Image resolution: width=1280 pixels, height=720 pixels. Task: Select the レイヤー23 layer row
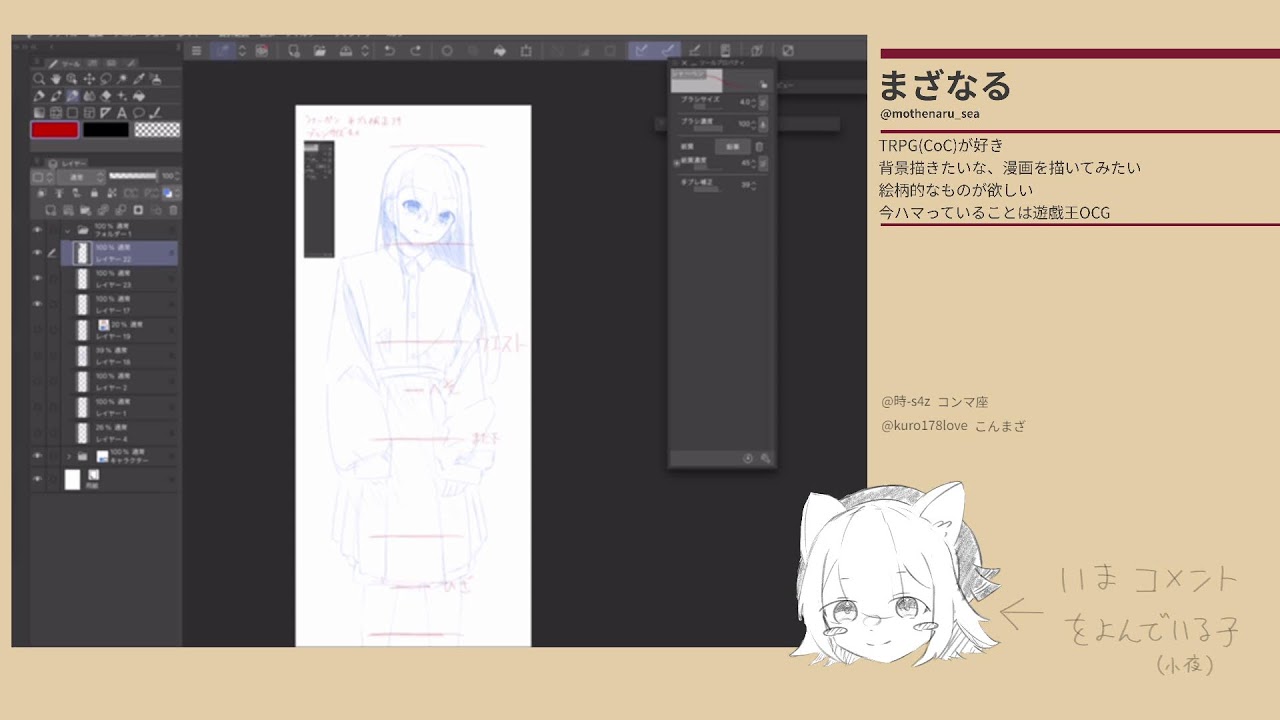120,278
